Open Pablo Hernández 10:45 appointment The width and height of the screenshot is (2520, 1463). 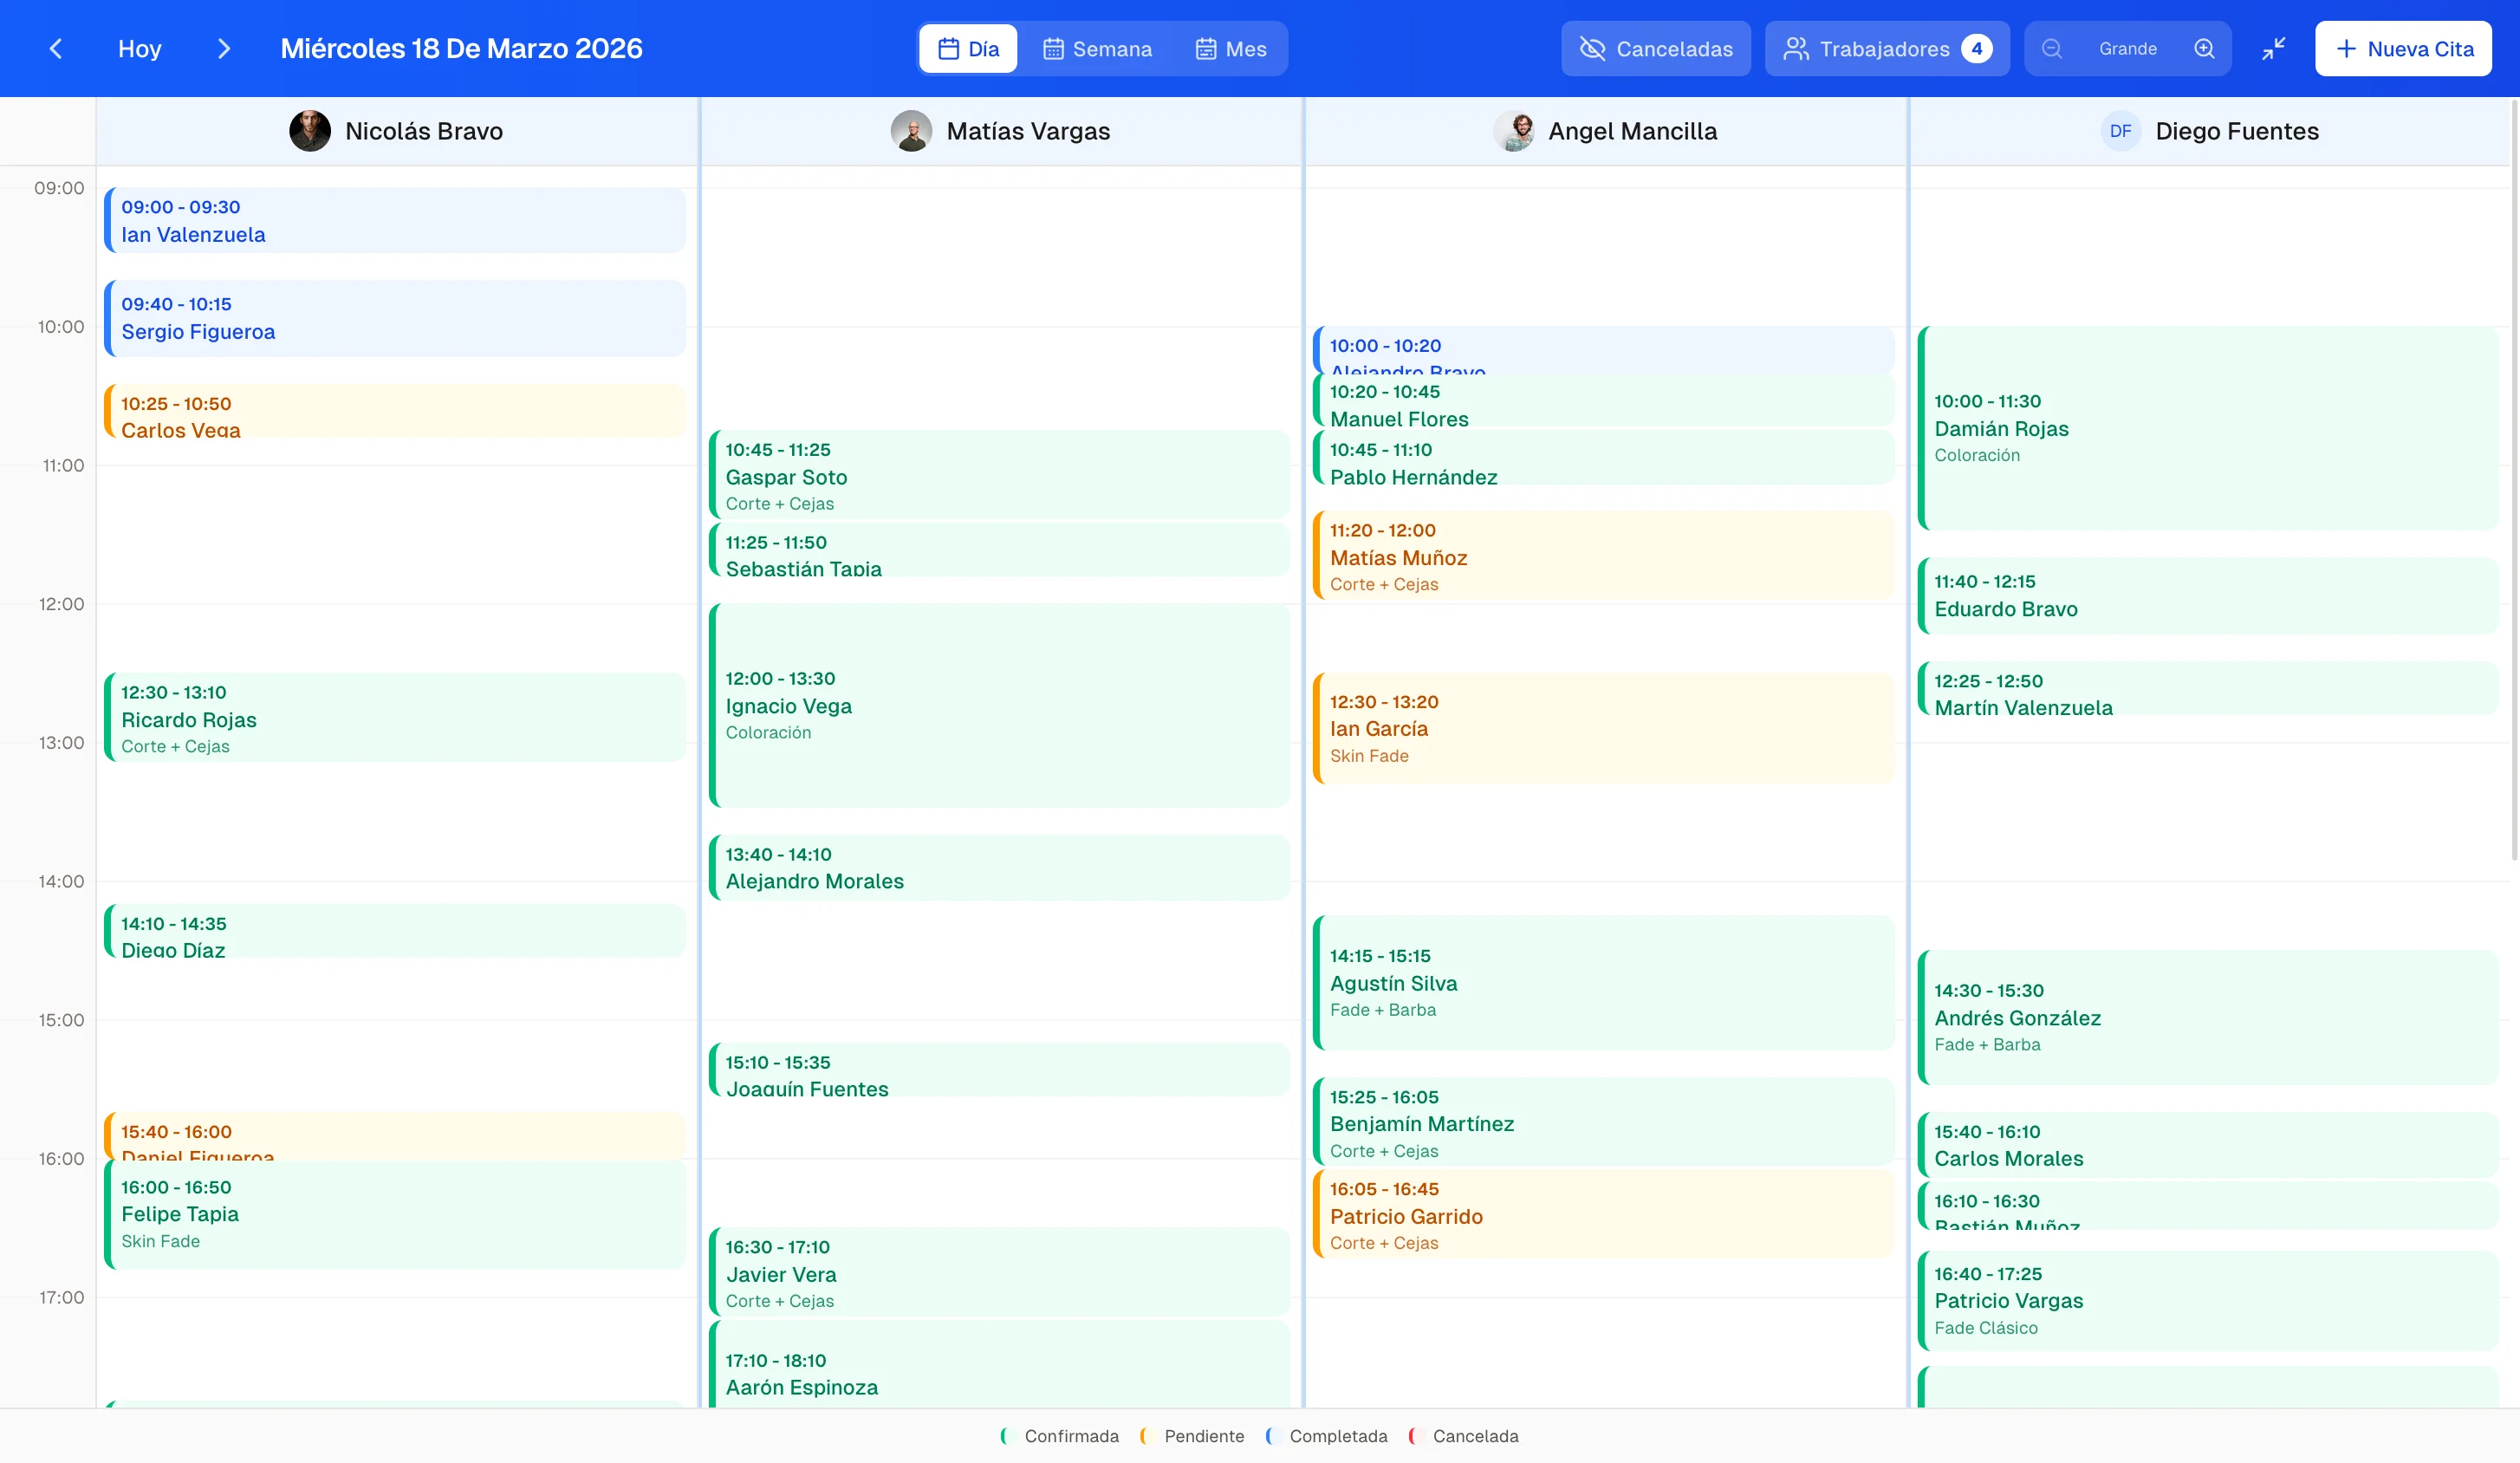(1603, 458)
